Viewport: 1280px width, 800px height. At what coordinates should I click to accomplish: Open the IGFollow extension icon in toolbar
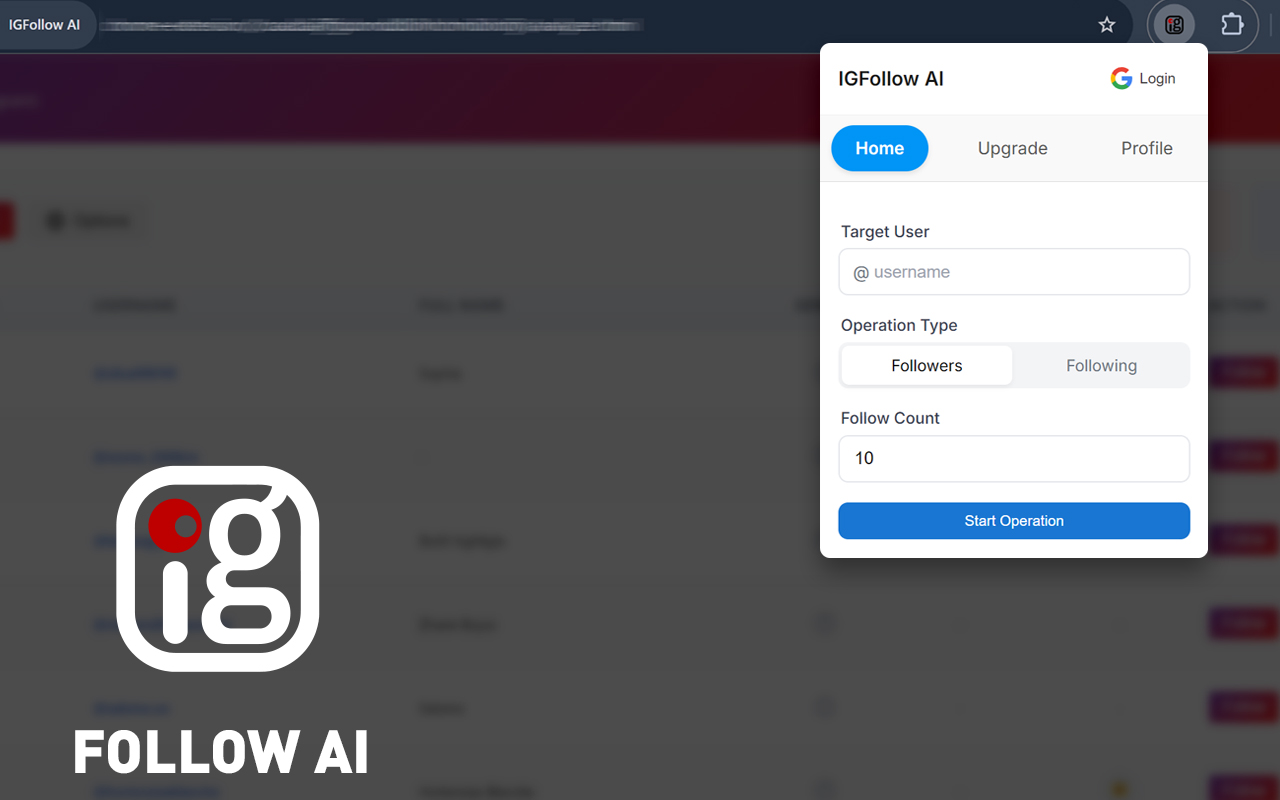pos(1174,25)
